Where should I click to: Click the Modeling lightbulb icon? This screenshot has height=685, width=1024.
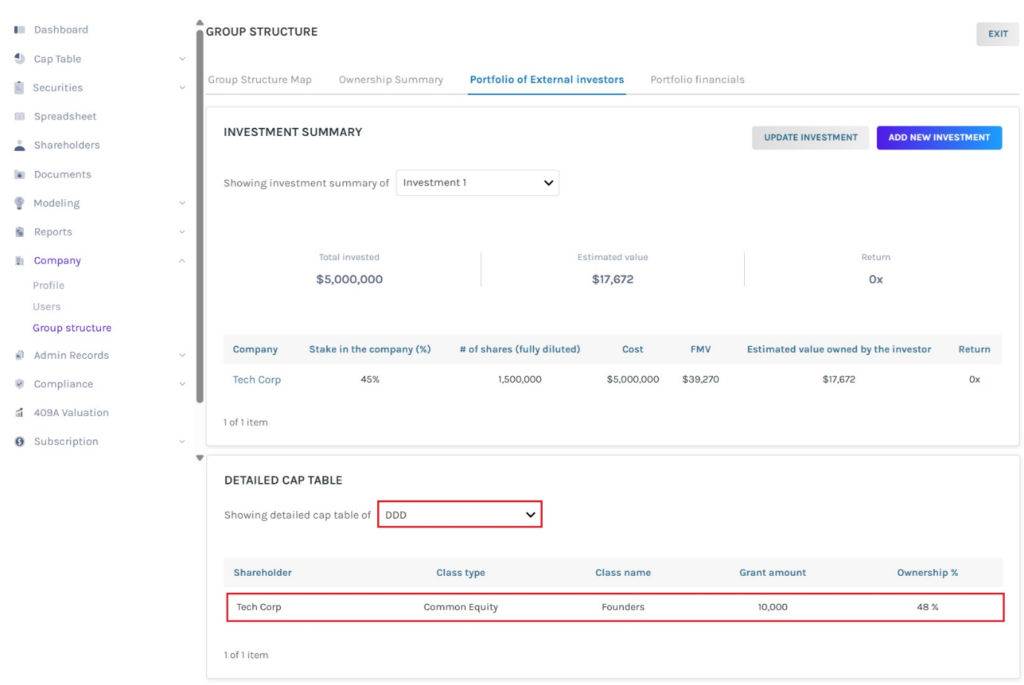click(19, 203)
